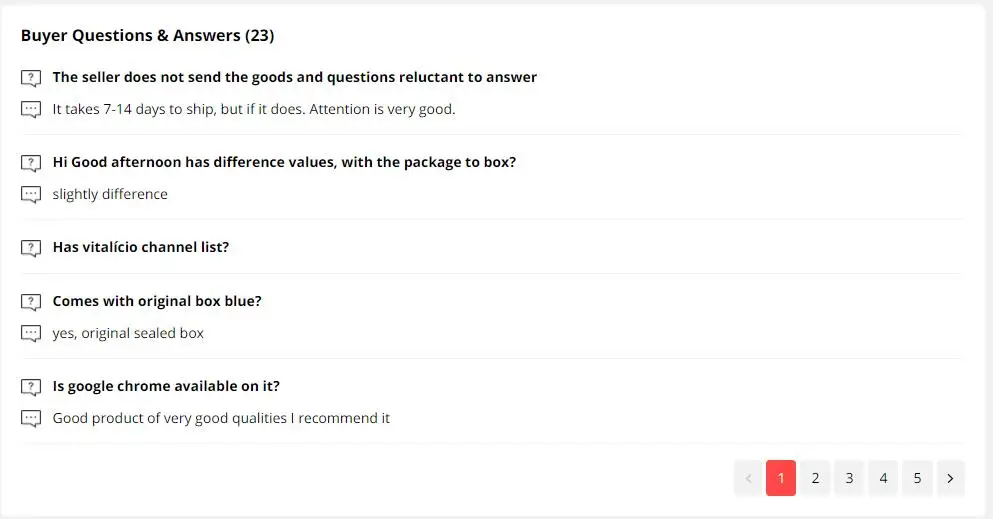Open 'Has vitalício channel list?' question
The height and width of the screenshot is (519, 993).
coord(141,247)
